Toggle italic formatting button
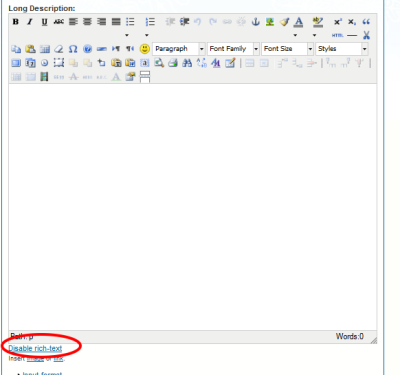The width and height of the screenshot is (400, 375). pyautogui.click(x=30, y=22)
